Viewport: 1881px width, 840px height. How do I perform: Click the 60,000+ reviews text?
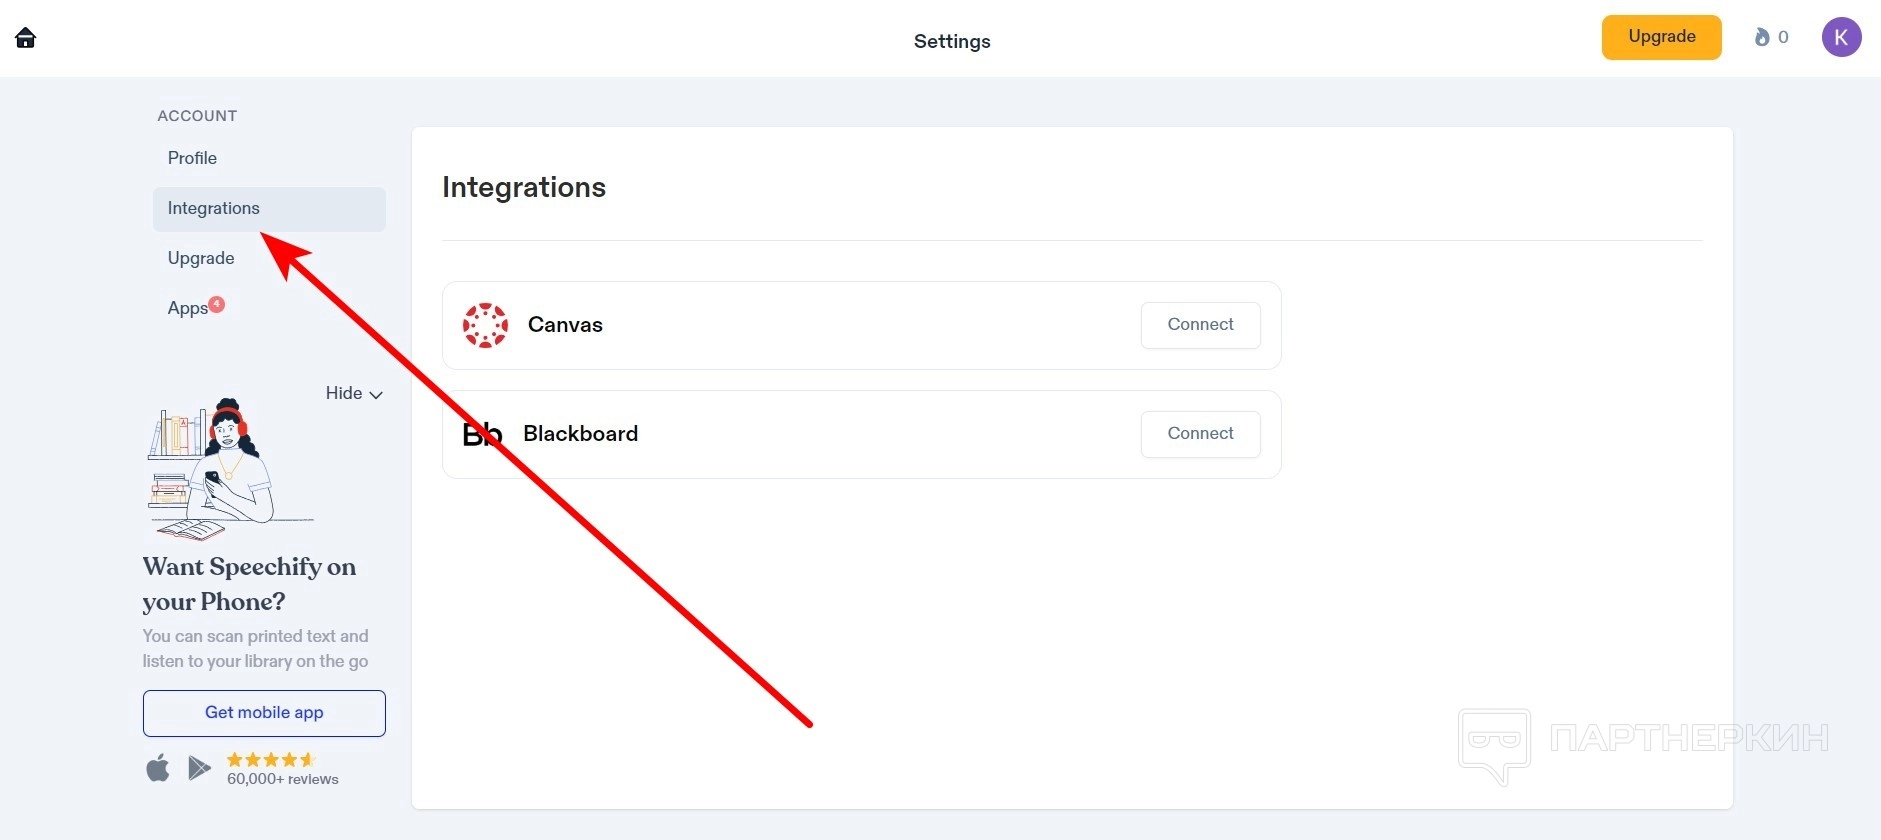click(283, 780)
